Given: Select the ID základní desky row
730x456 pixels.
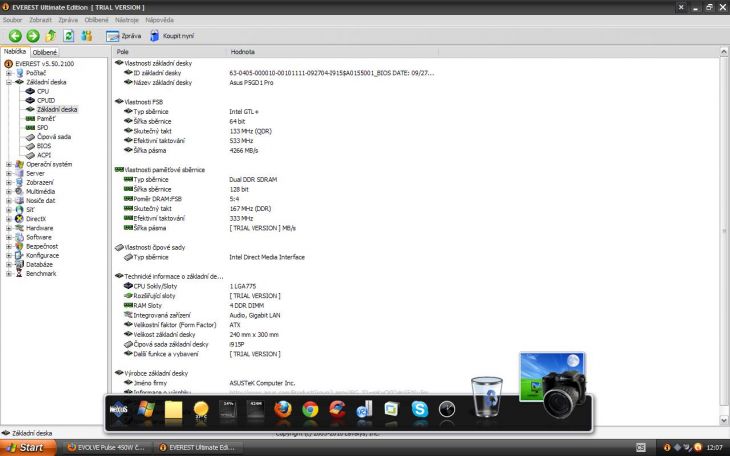Looking at the screenshot, I should coord(275,73).
